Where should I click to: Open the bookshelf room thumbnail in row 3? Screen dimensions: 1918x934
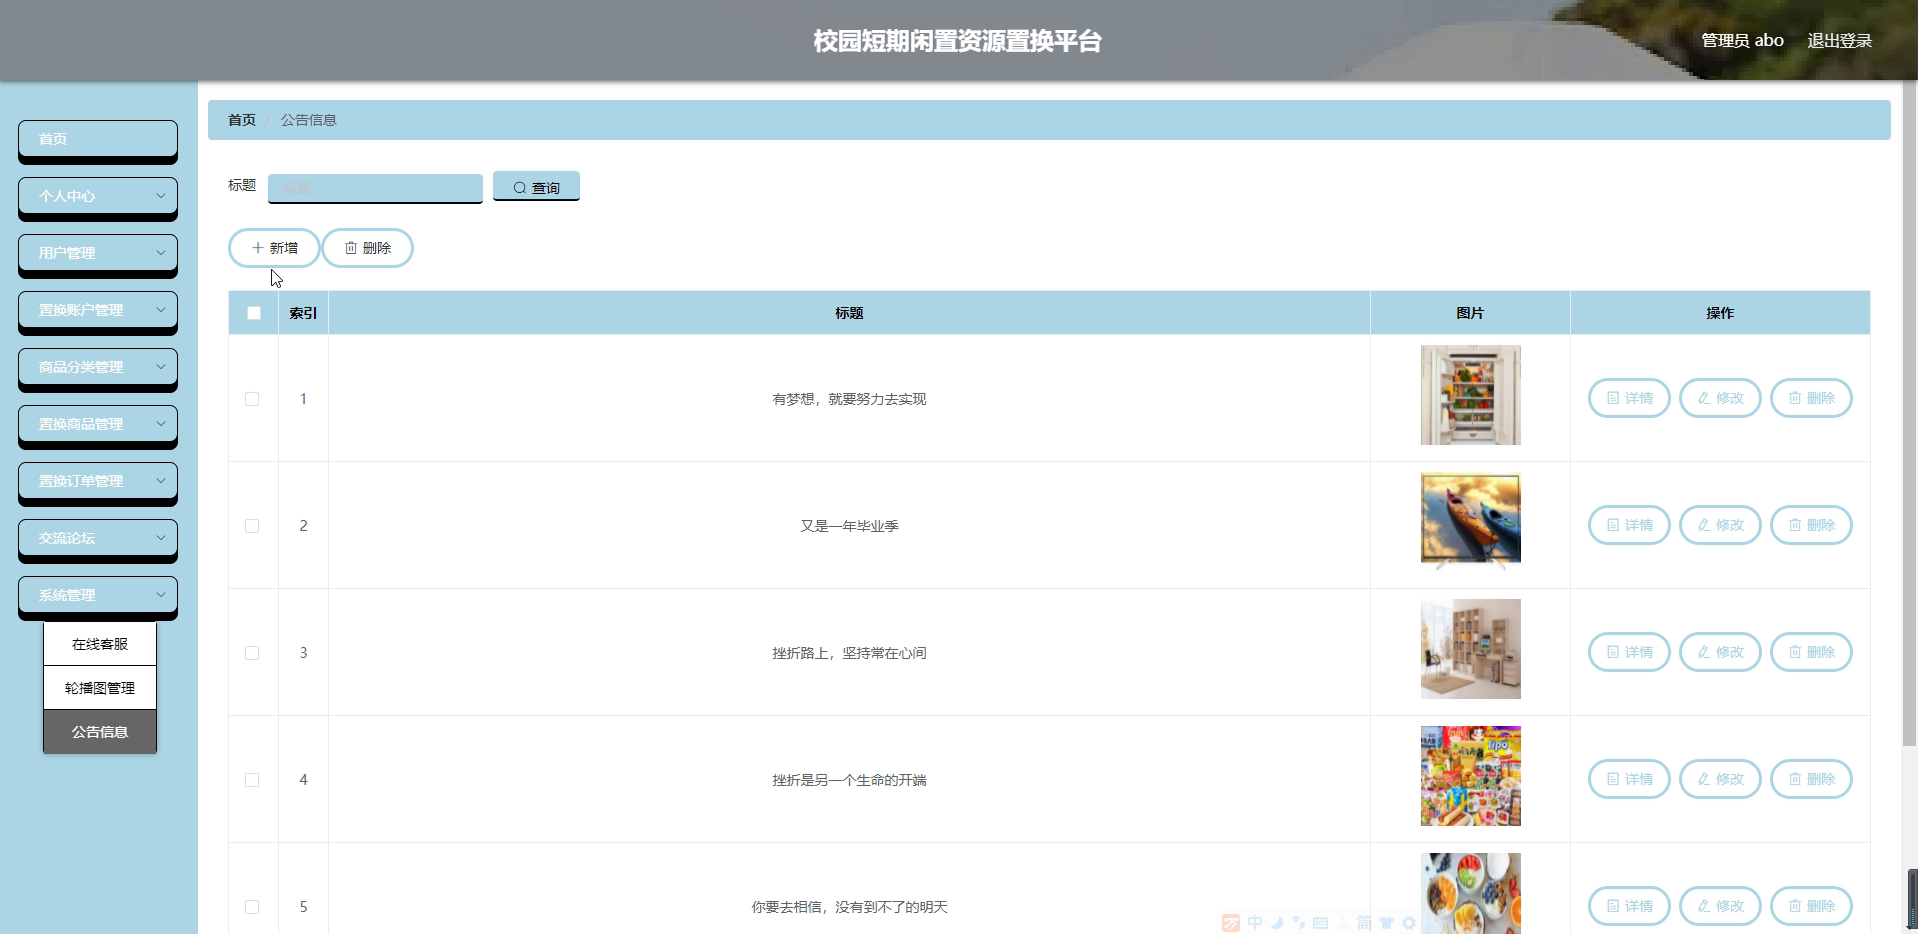[1470, 649]
